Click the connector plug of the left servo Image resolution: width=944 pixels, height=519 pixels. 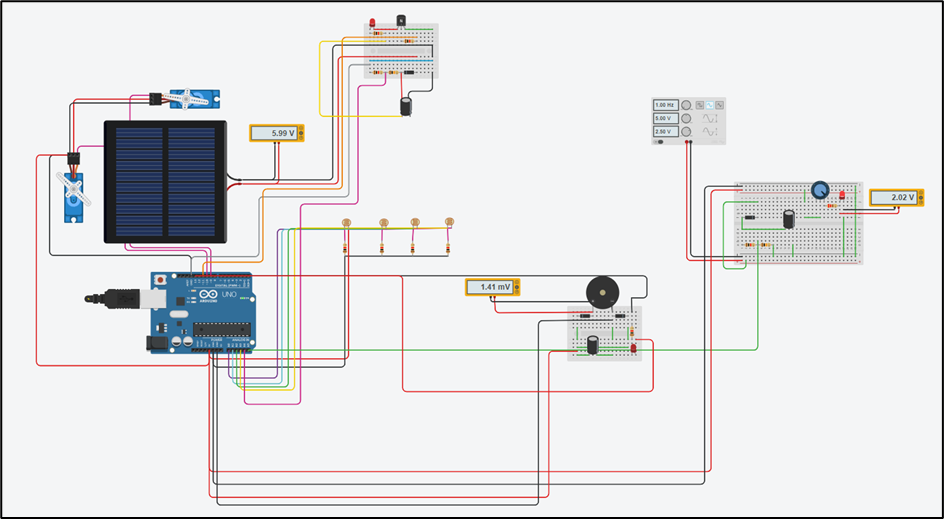tap(73, 159)
